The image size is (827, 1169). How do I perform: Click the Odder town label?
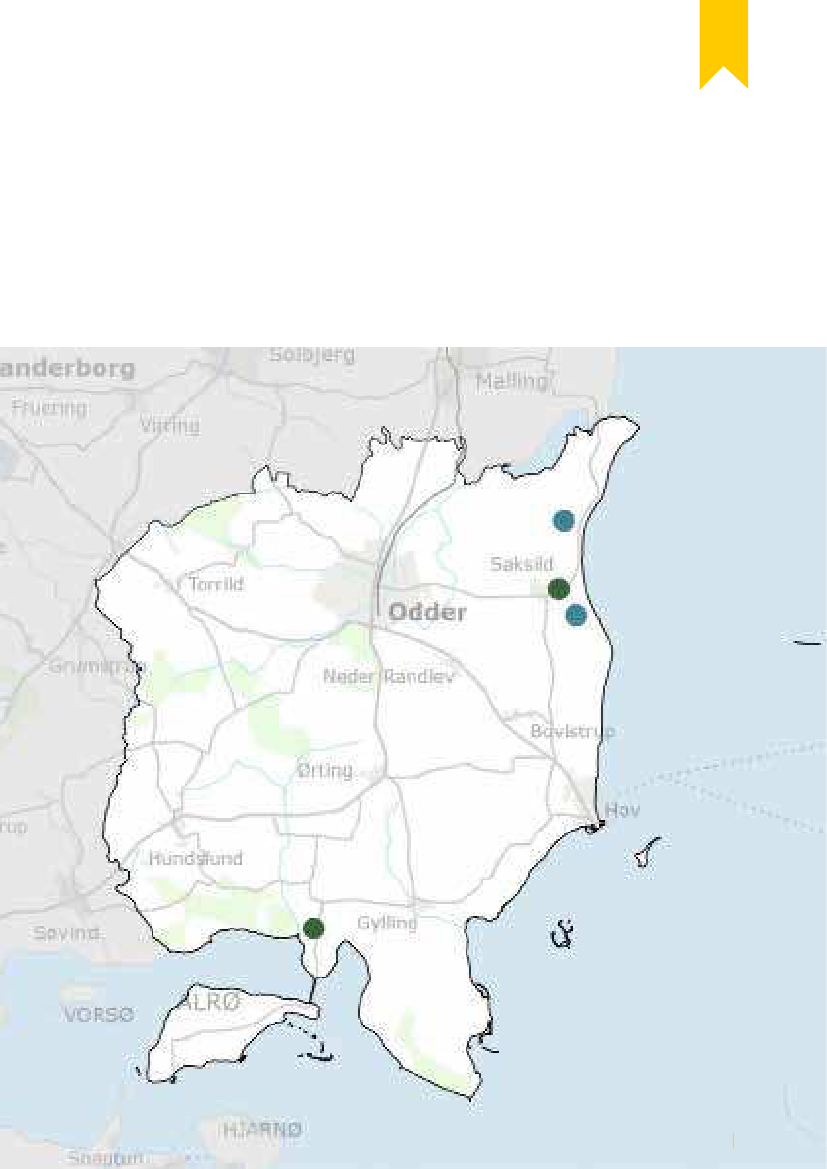click(x=427, y=612)
